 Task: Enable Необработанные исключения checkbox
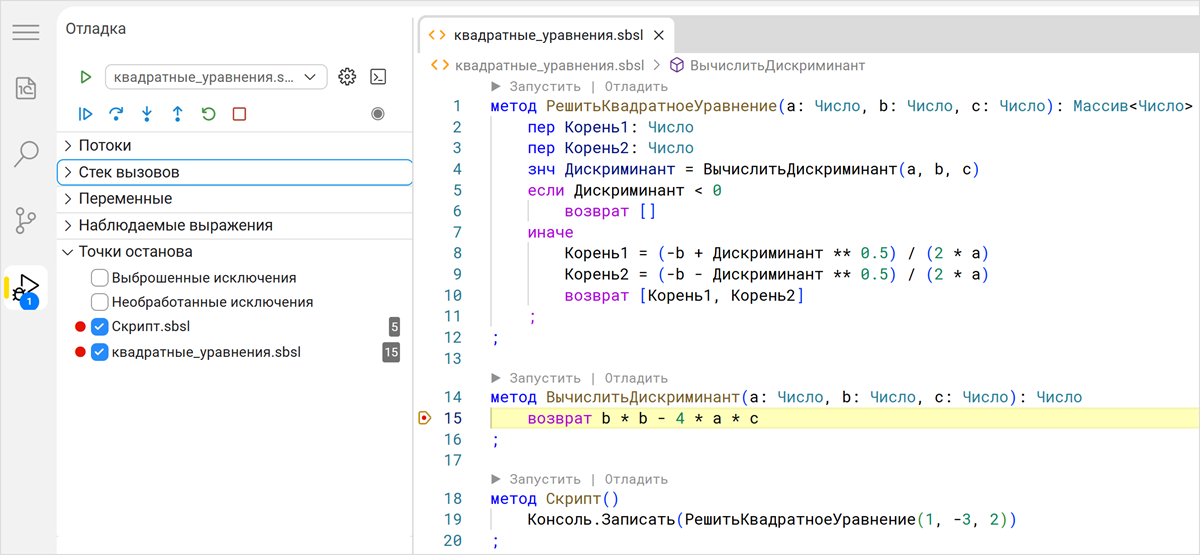(99, 302)
